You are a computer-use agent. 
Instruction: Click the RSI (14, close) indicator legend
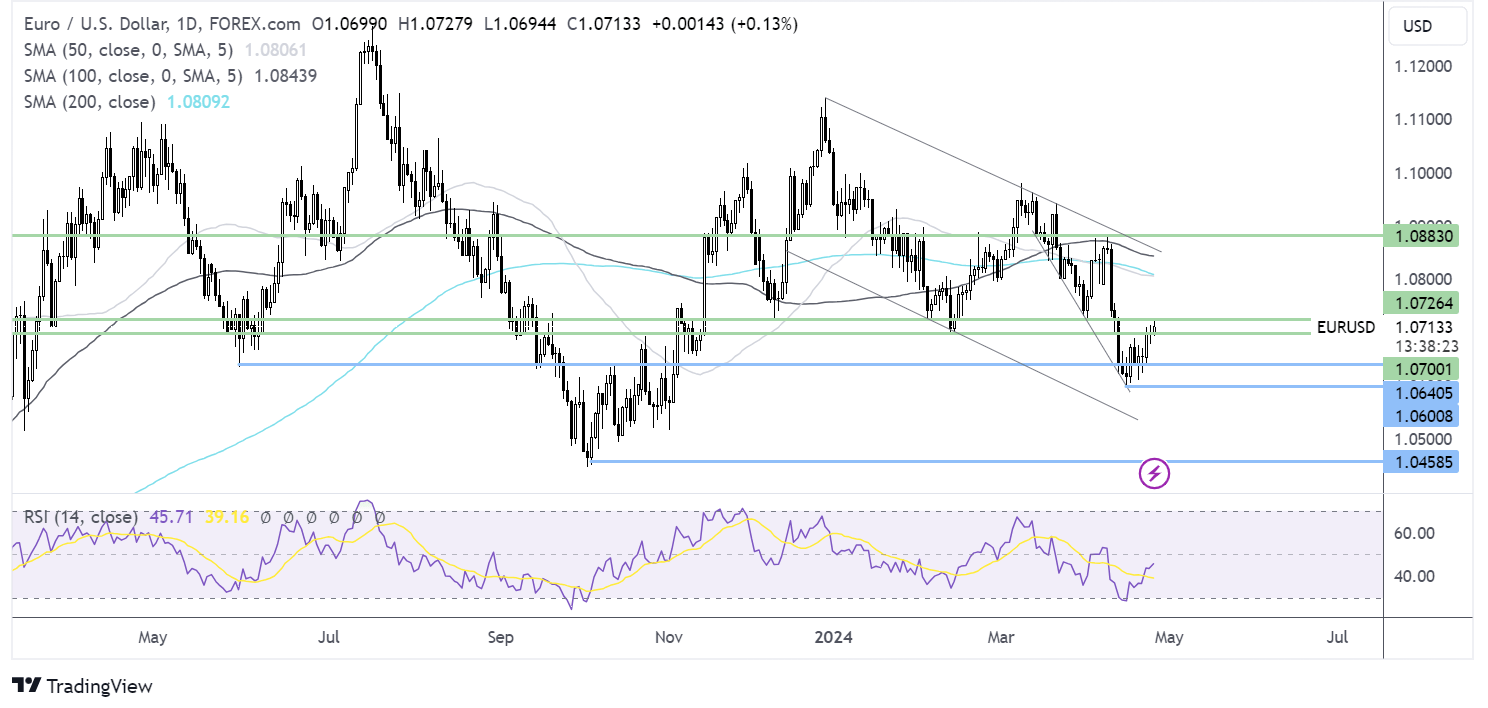tap(82, 517)
